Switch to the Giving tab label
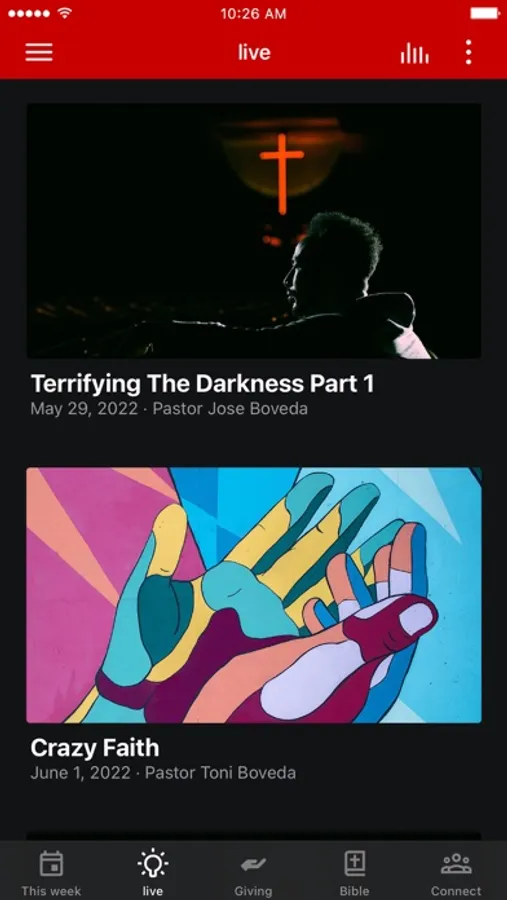The height and width of the screenshot is (900, 507). tap(253, 891)
